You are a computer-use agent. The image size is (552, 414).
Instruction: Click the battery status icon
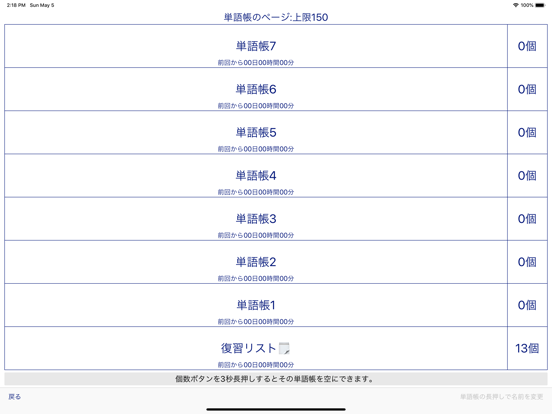[540, 5]
